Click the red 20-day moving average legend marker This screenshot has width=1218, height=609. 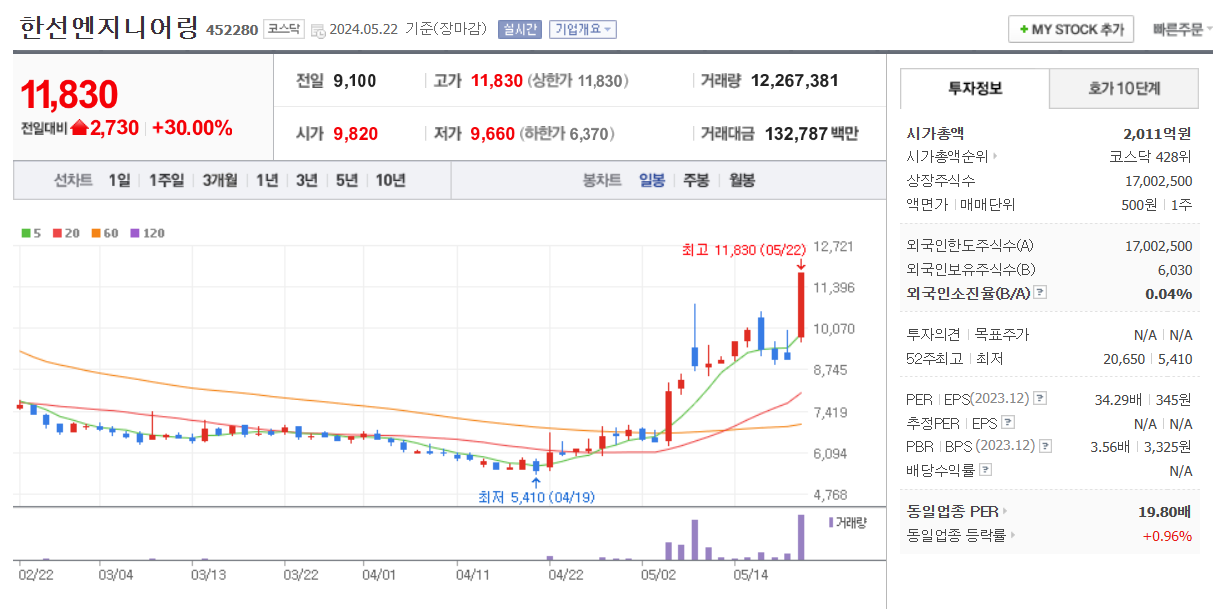(56, 233)
